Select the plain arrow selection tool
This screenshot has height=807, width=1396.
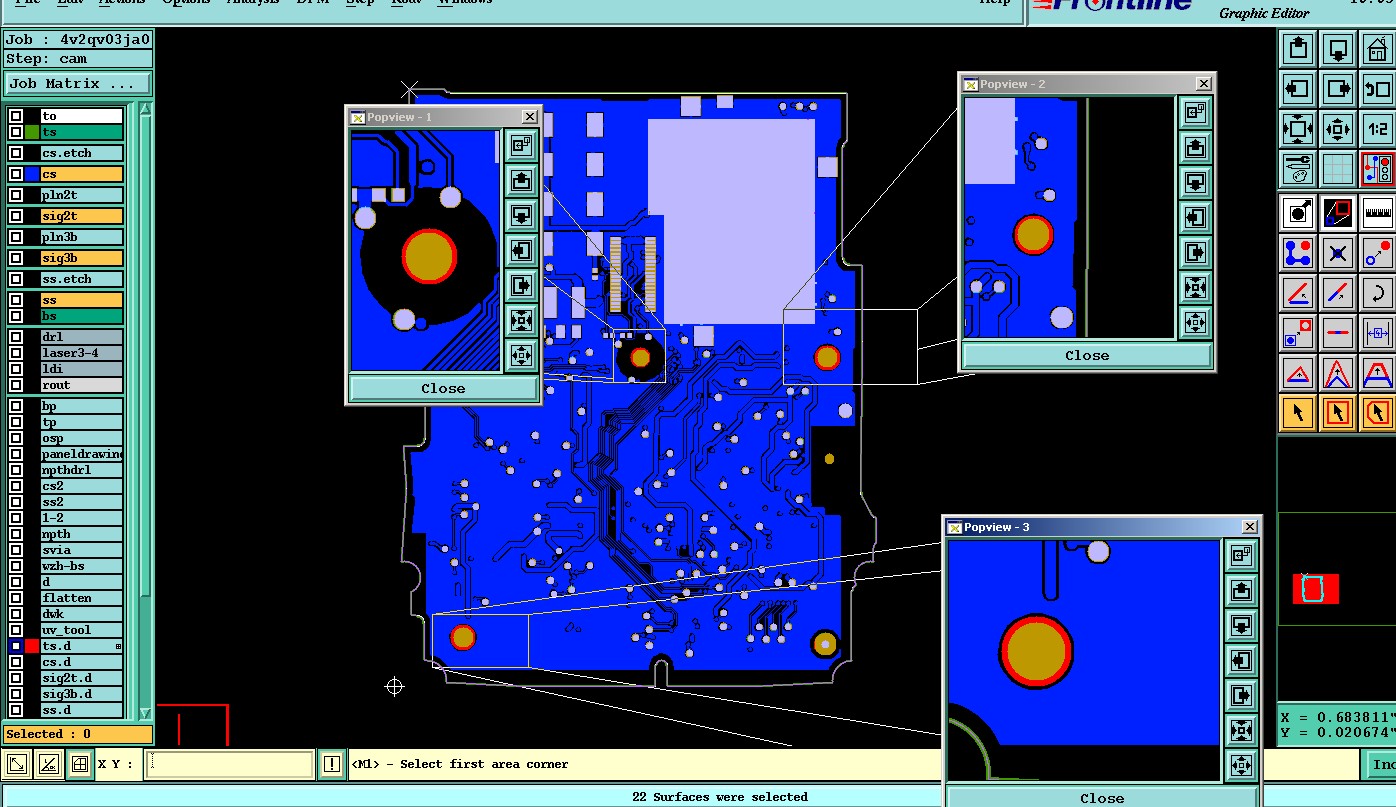[1297, 412]
